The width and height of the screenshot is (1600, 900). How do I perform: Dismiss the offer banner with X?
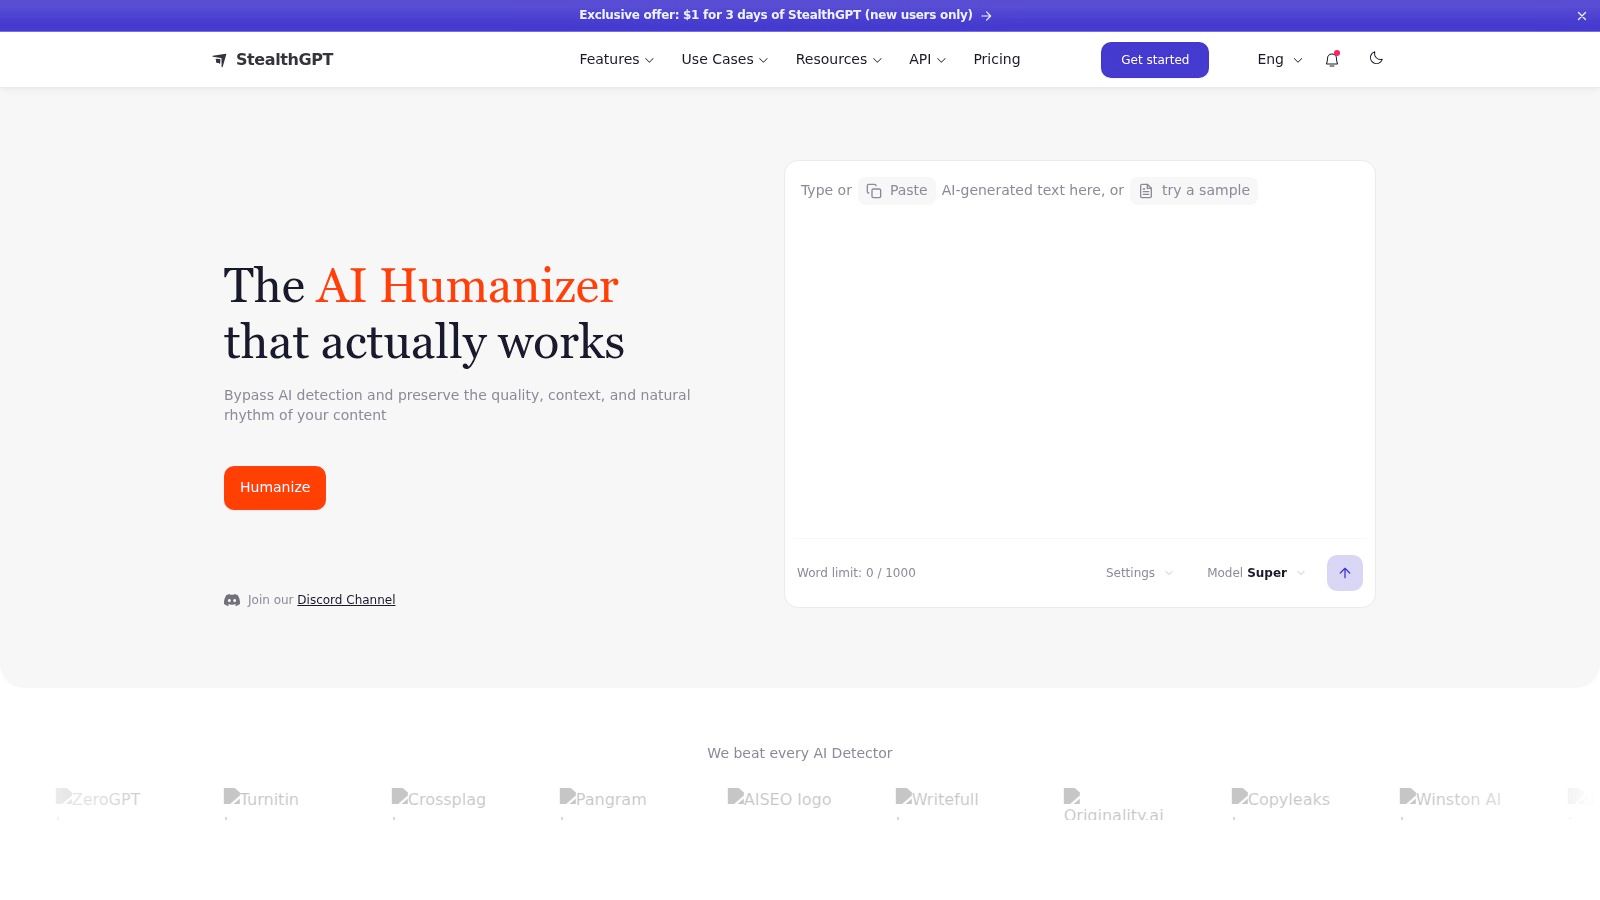pos(1582,16)
